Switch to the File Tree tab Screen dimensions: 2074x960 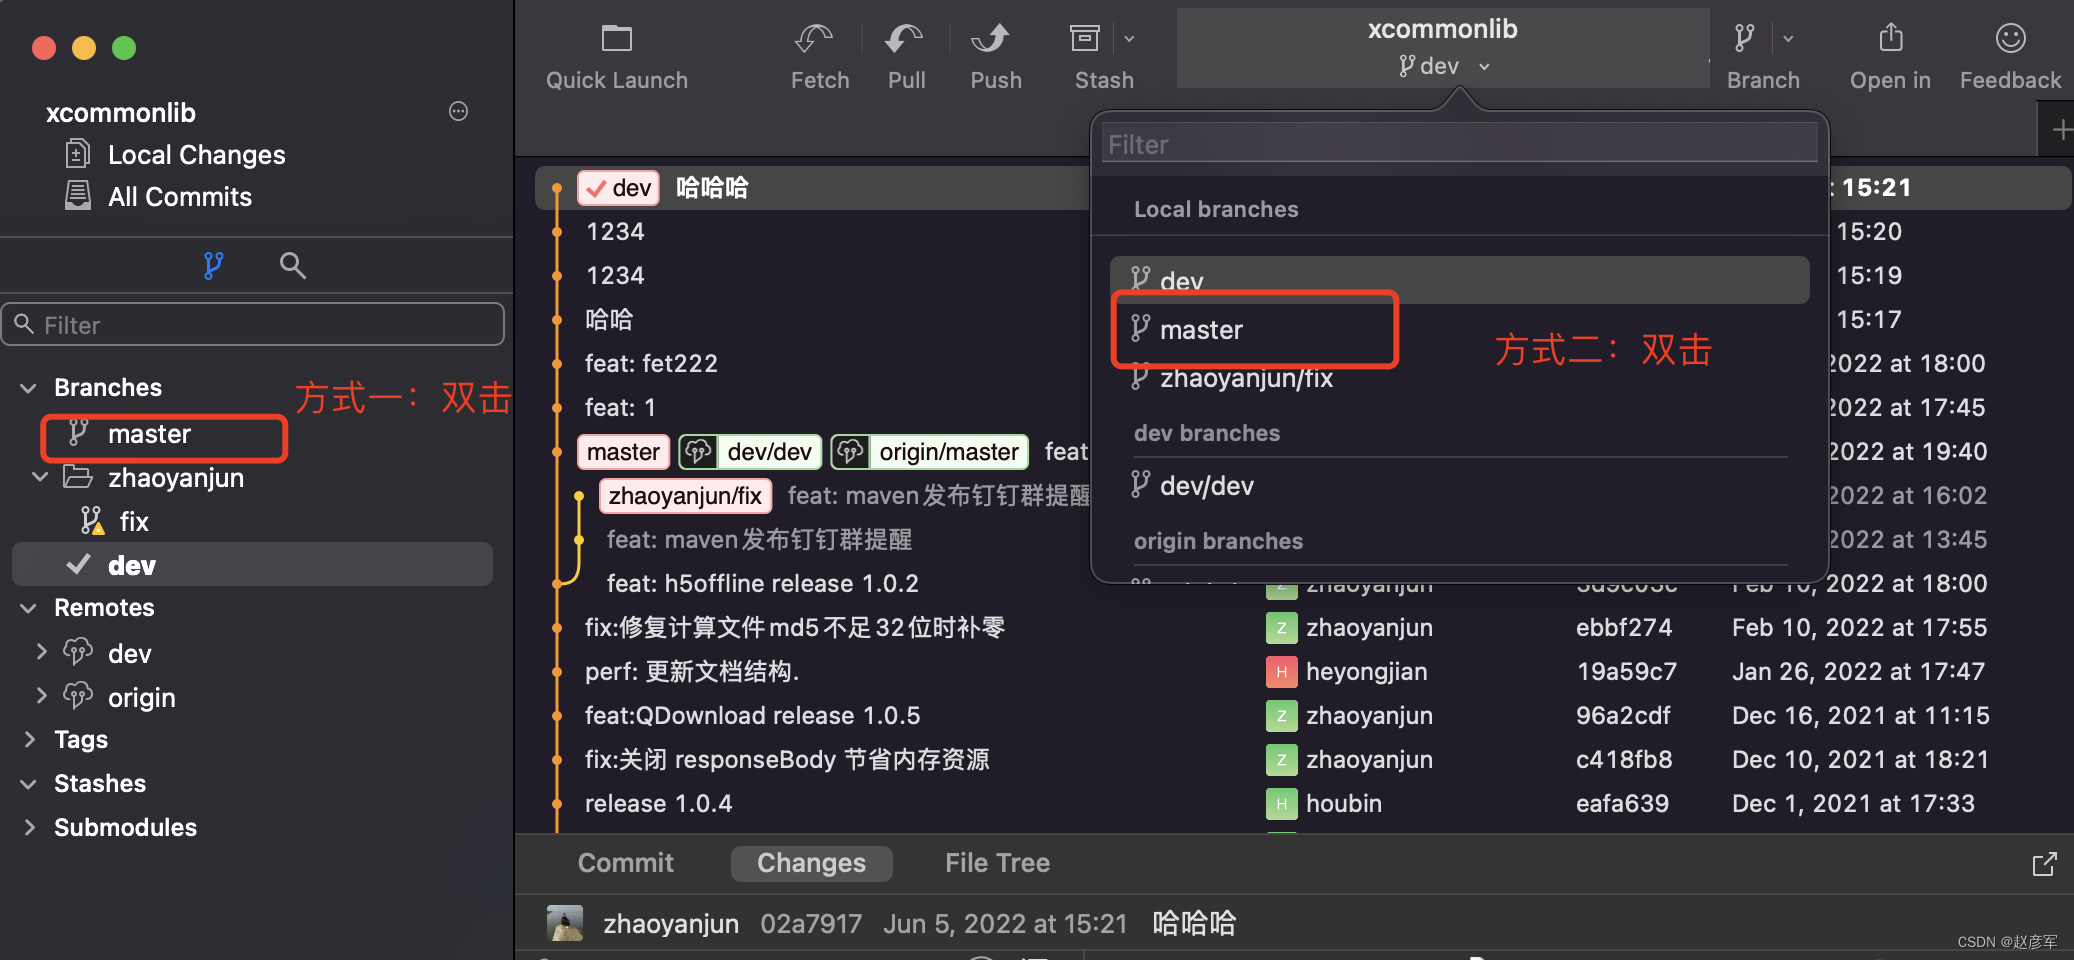coord(997,863)
